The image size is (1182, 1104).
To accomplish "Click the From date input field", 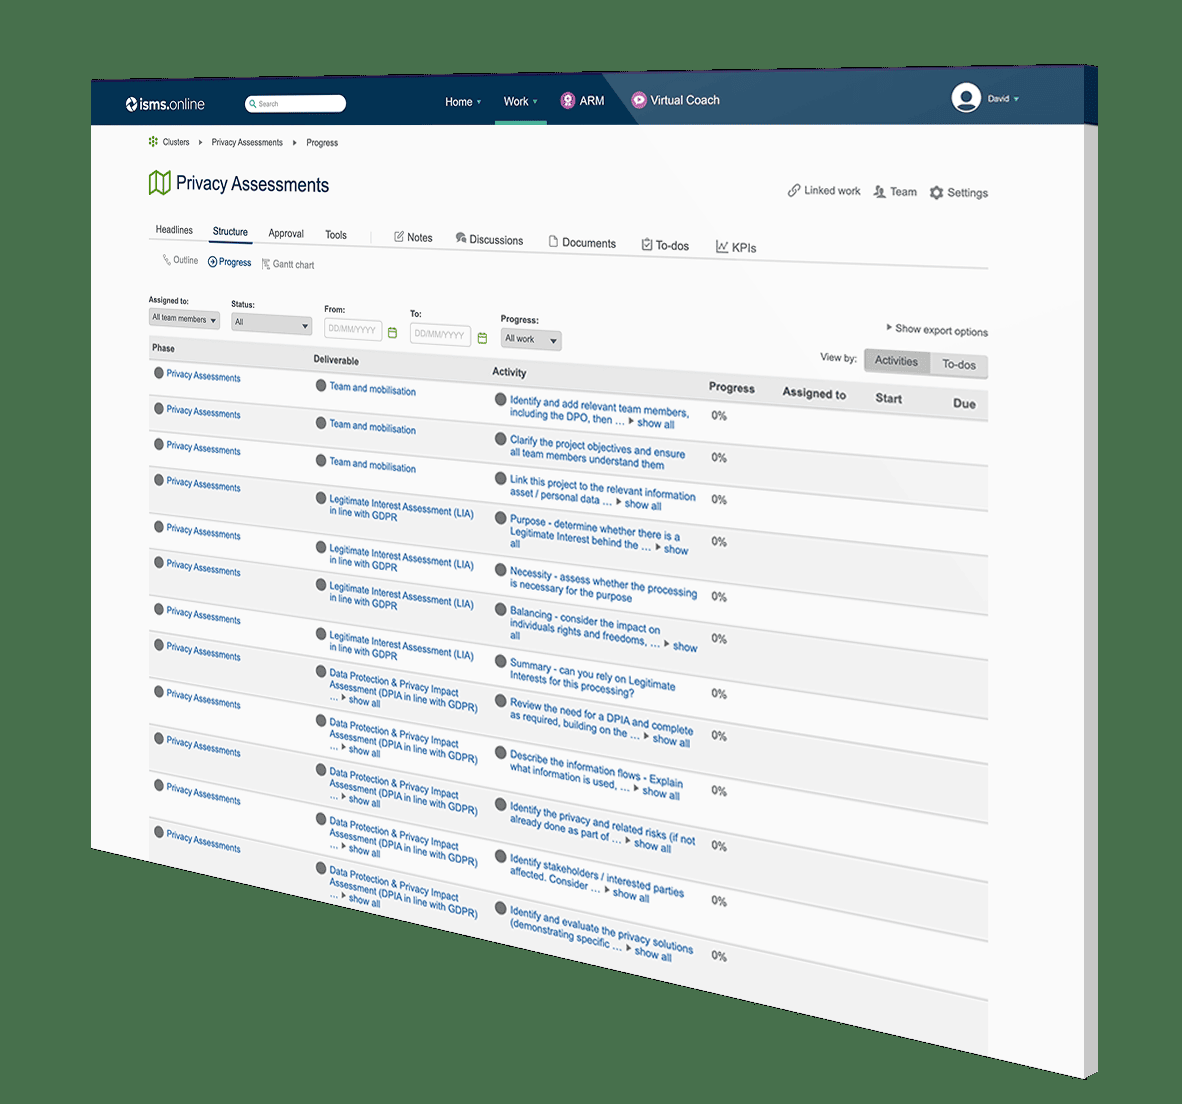I will point(353,329).
